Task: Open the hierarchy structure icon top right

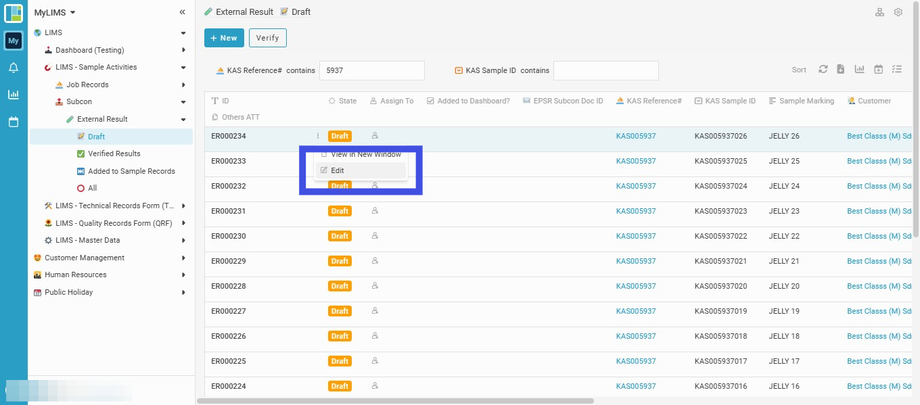Action: tap(880, 12)
